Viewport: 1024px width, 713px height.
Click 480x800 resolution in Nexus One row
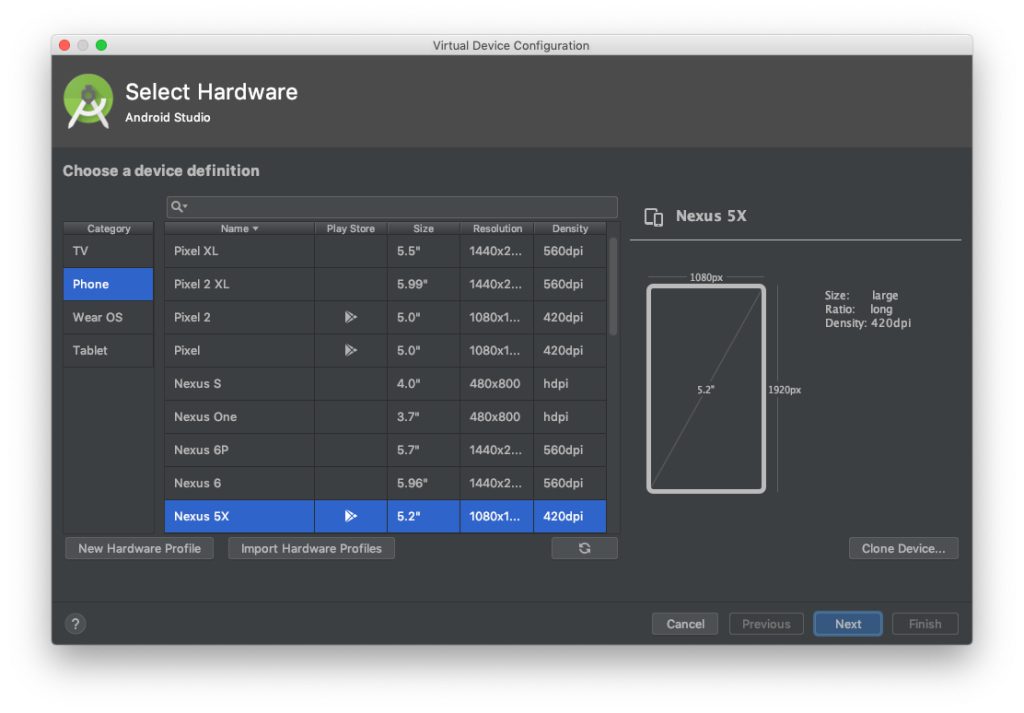coord(494,417)
